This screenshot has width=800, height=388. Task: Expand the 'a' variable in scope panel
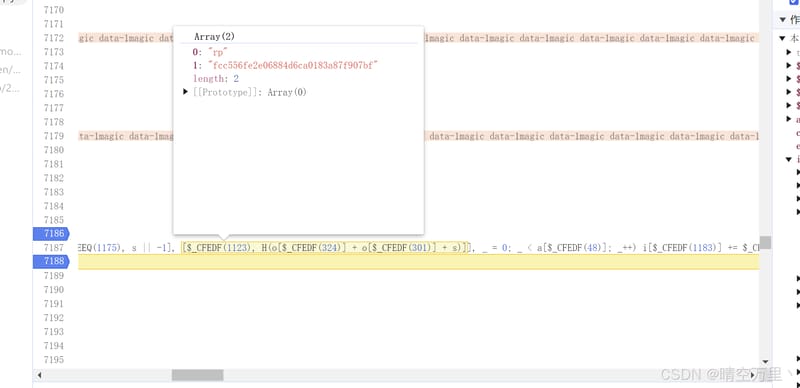(789, 119)
